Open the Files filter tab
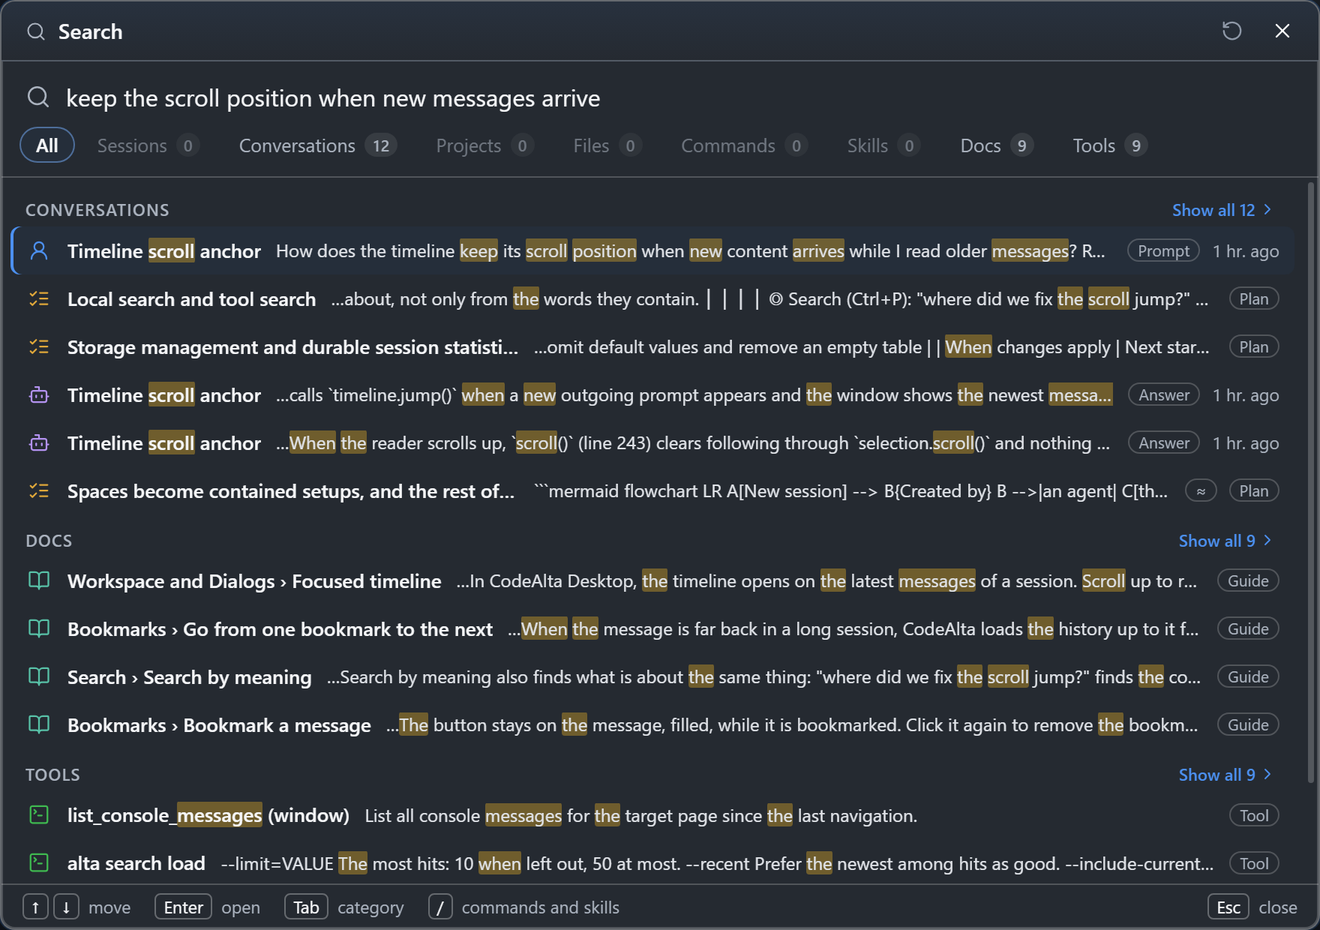1320x930 pixels. click(607, 146)
